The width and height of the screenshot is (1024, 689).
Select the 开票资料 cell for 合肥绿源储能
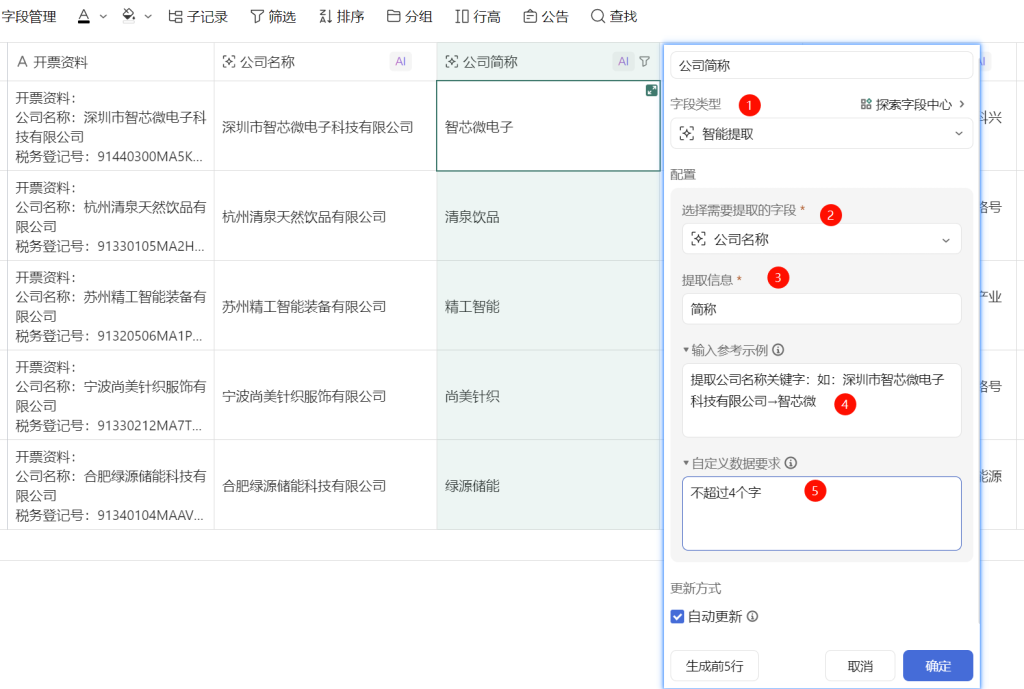pyautogui.click(x=111, y=485)
